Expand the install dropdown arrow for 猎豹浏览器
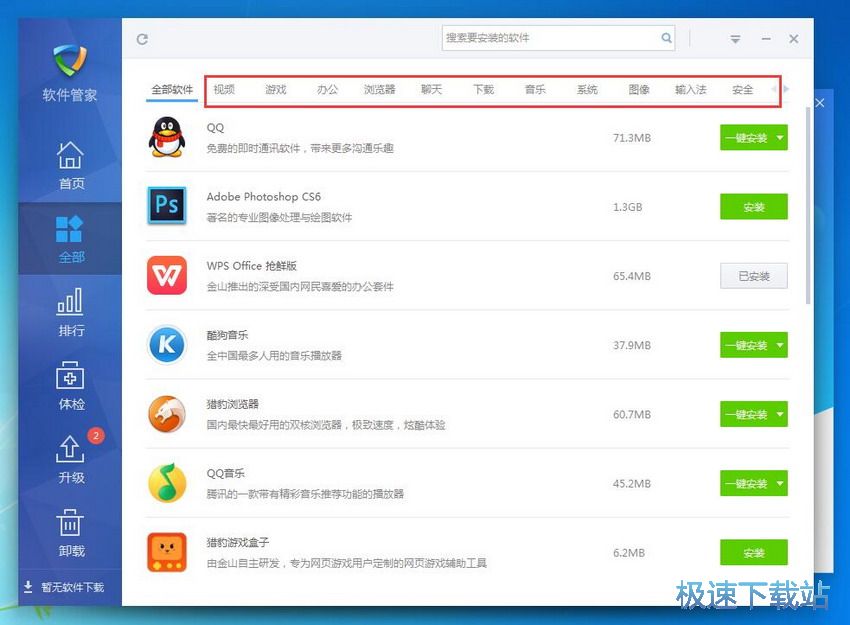The image size is (850, 625). [780, 414]
